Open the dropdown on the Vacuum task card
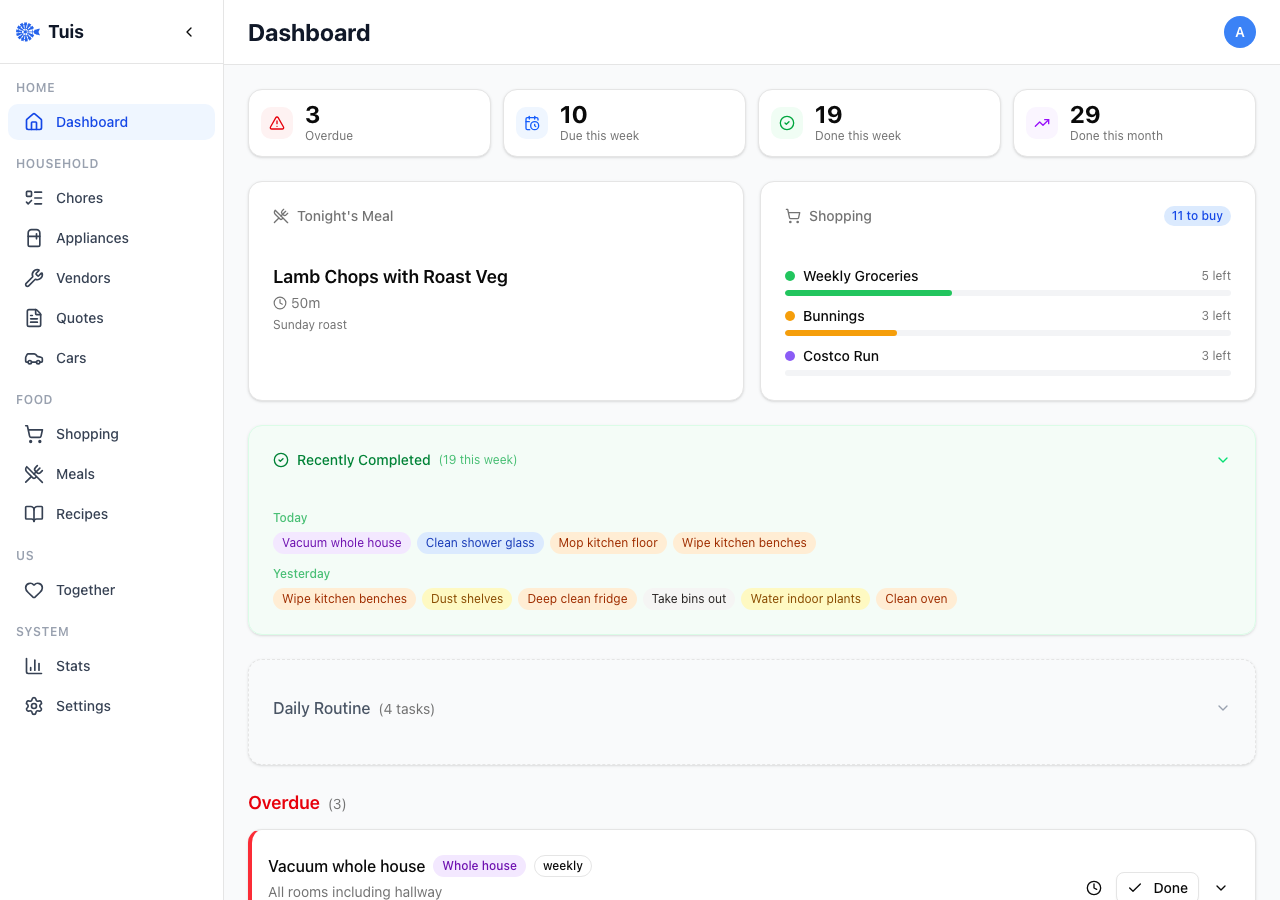This screenshot has width=1280, height=900. pyautogui.click(x=1220, y=888)
